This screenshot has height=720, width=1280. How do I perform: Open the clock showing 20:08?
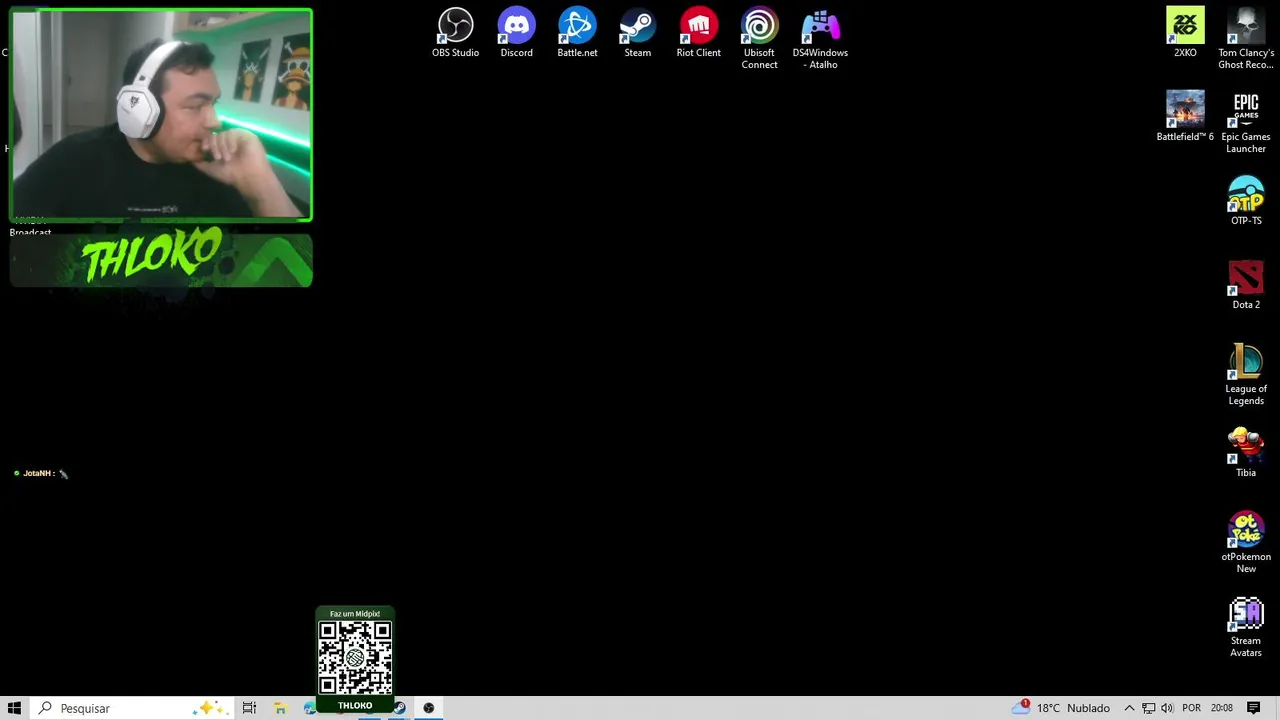click(1221, 708)
